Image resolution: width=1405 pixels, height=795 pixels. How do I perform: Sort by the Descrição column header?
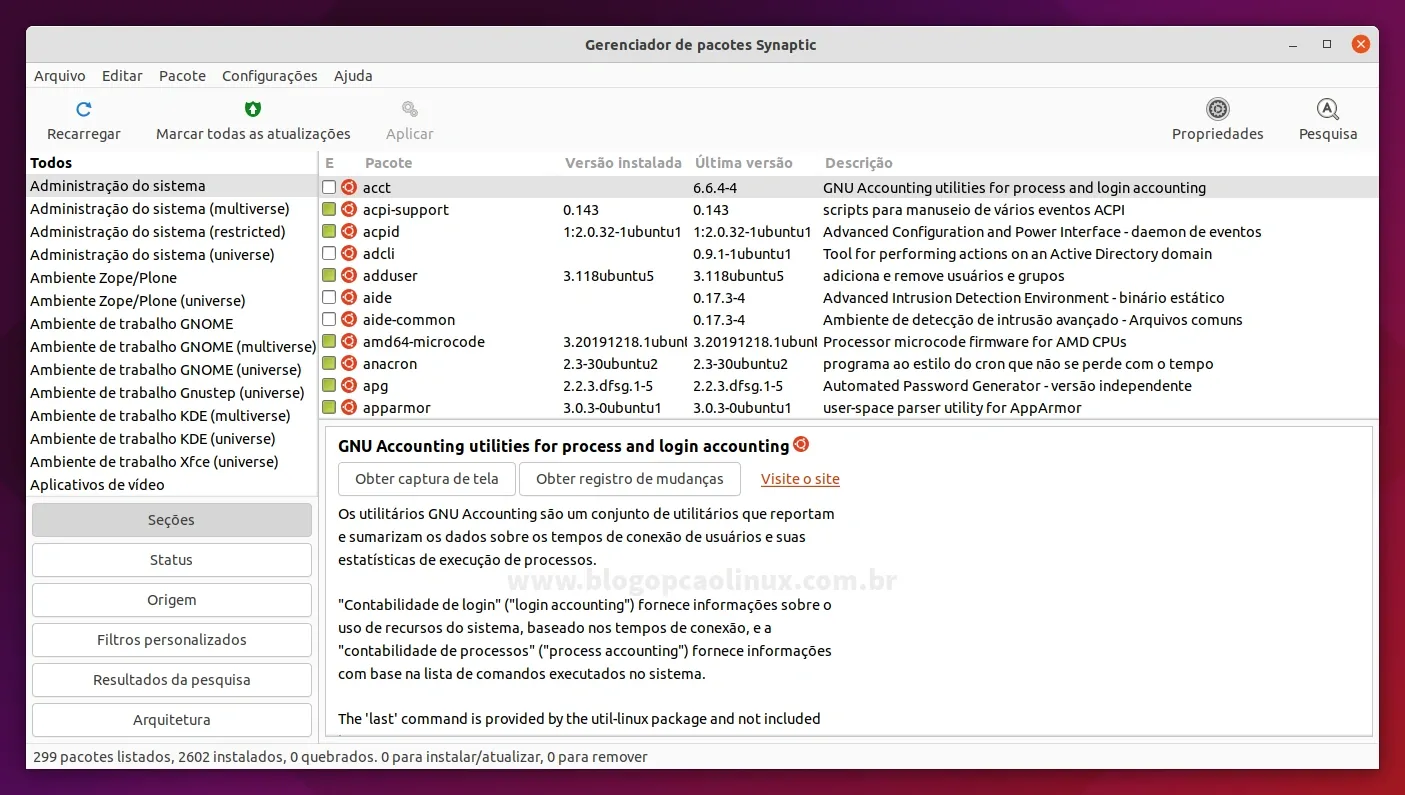pyautogui.click(x=859, y=163)
